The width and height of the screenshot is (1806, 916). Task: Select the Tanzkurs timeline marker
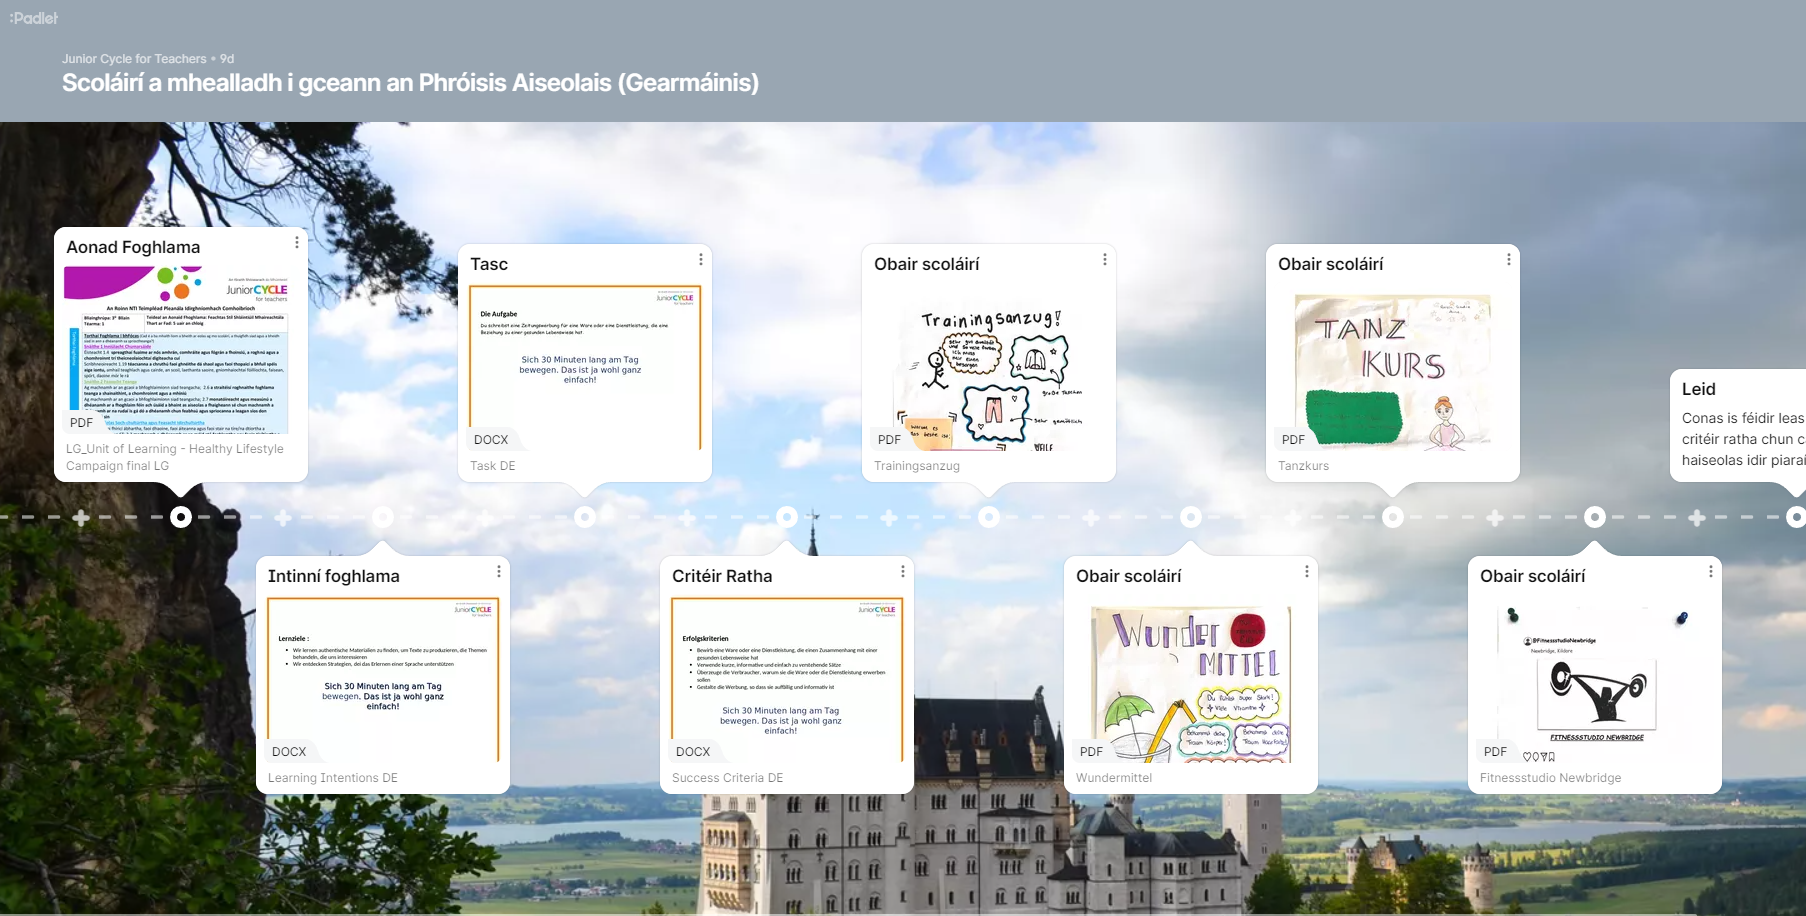point(1393,517)
